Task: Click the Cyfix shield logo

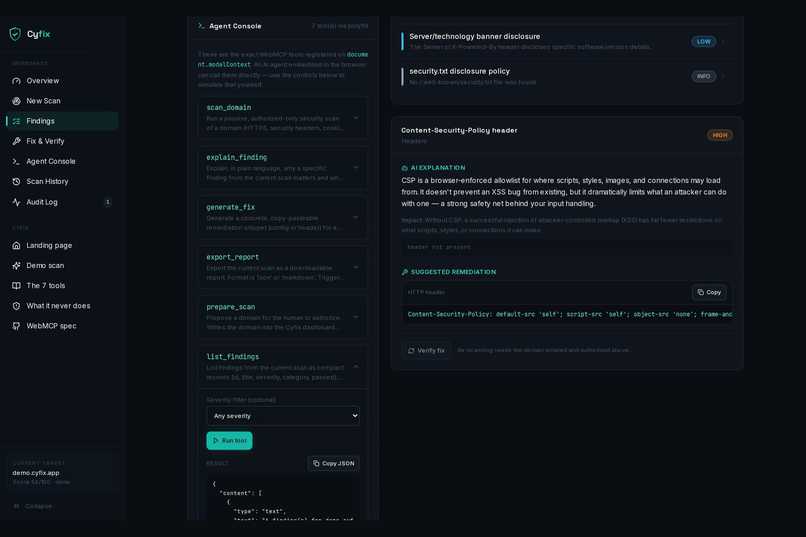Action: point(15,34)
